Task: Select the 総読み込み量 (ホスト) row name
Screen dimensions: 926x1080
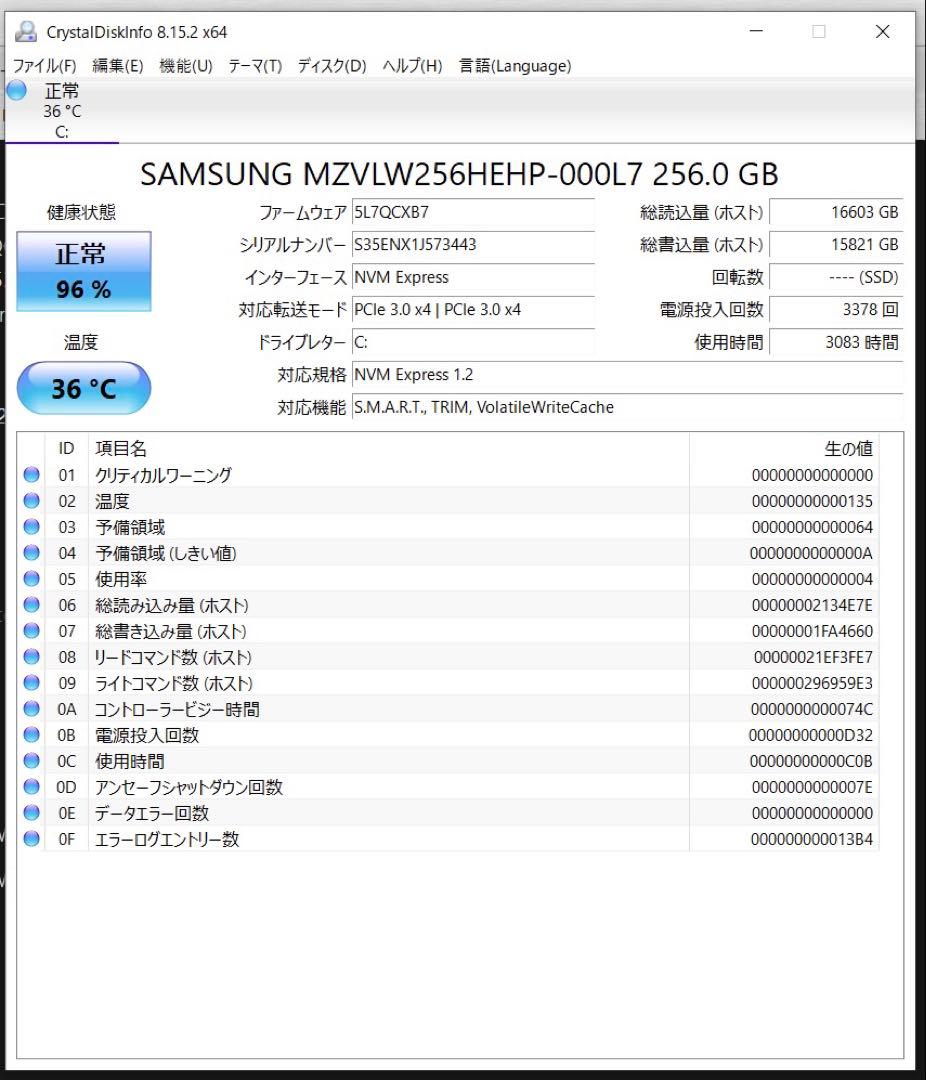Action: [172, 605]
